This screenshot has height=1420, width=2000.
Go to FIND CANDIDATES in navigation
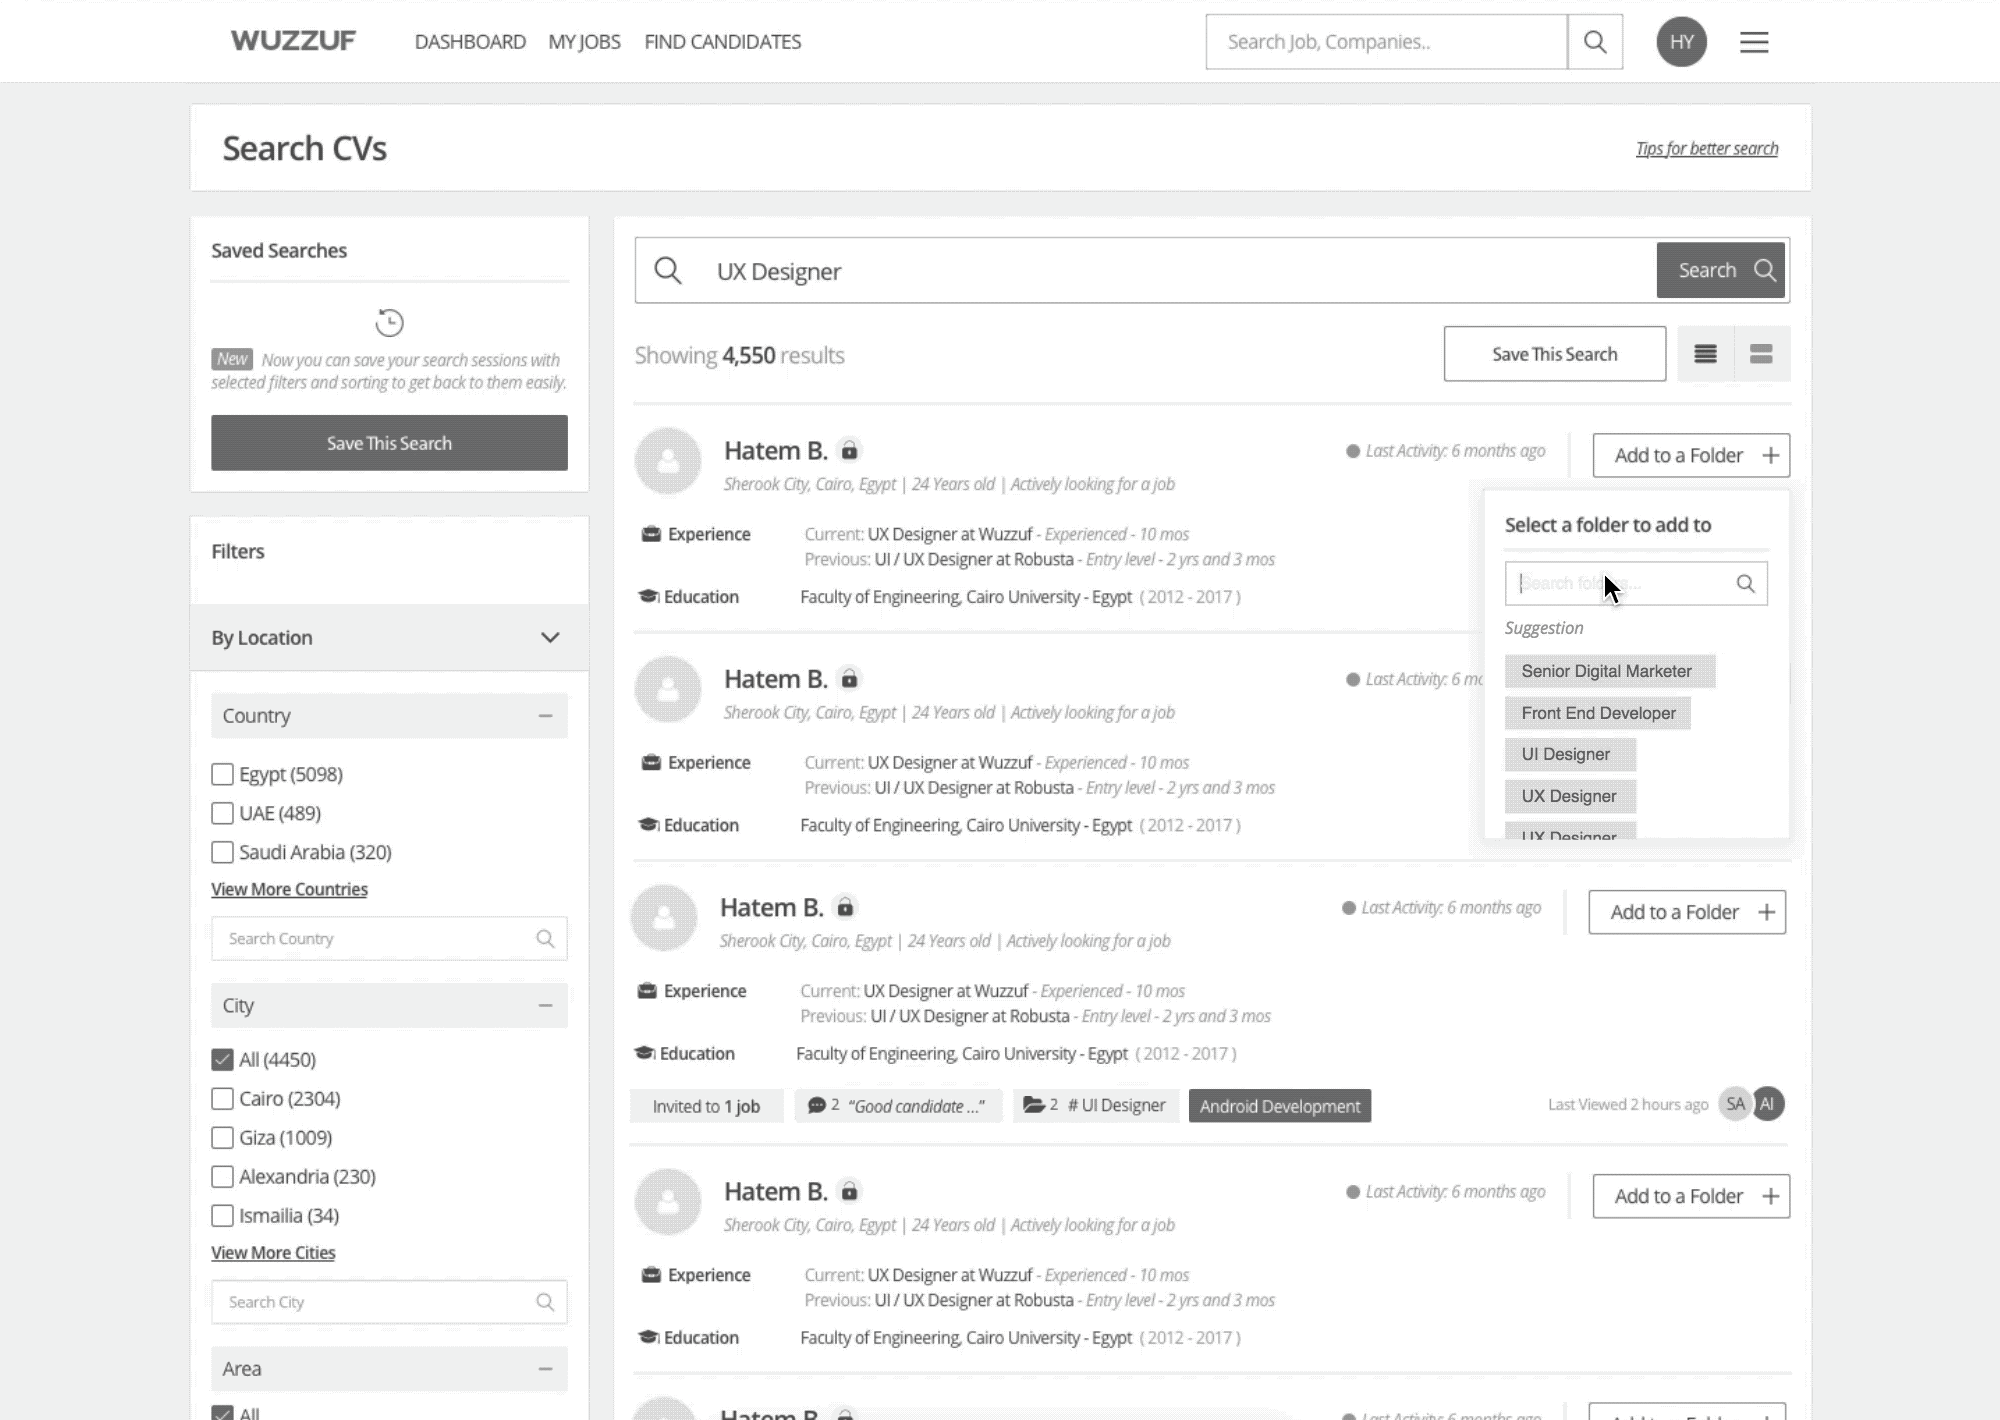point(722,42)
